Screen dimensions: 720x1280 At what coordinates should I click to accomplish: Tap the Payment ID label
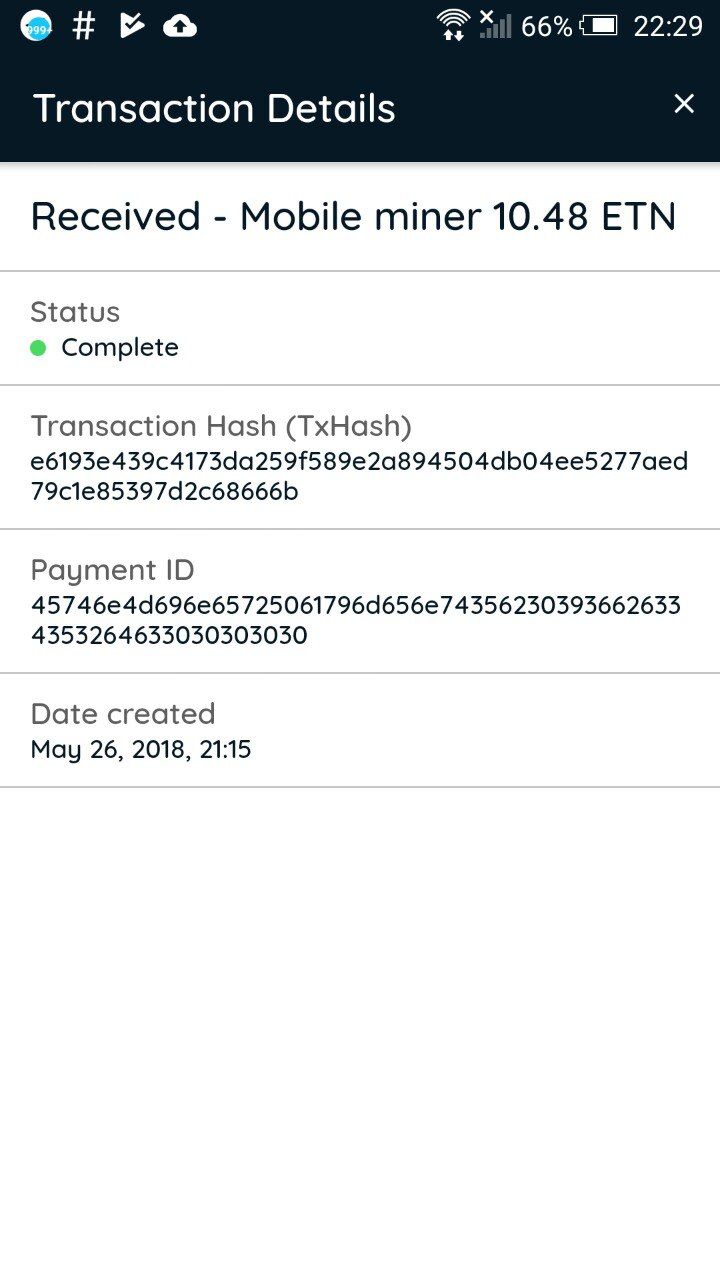pos(112,570)
